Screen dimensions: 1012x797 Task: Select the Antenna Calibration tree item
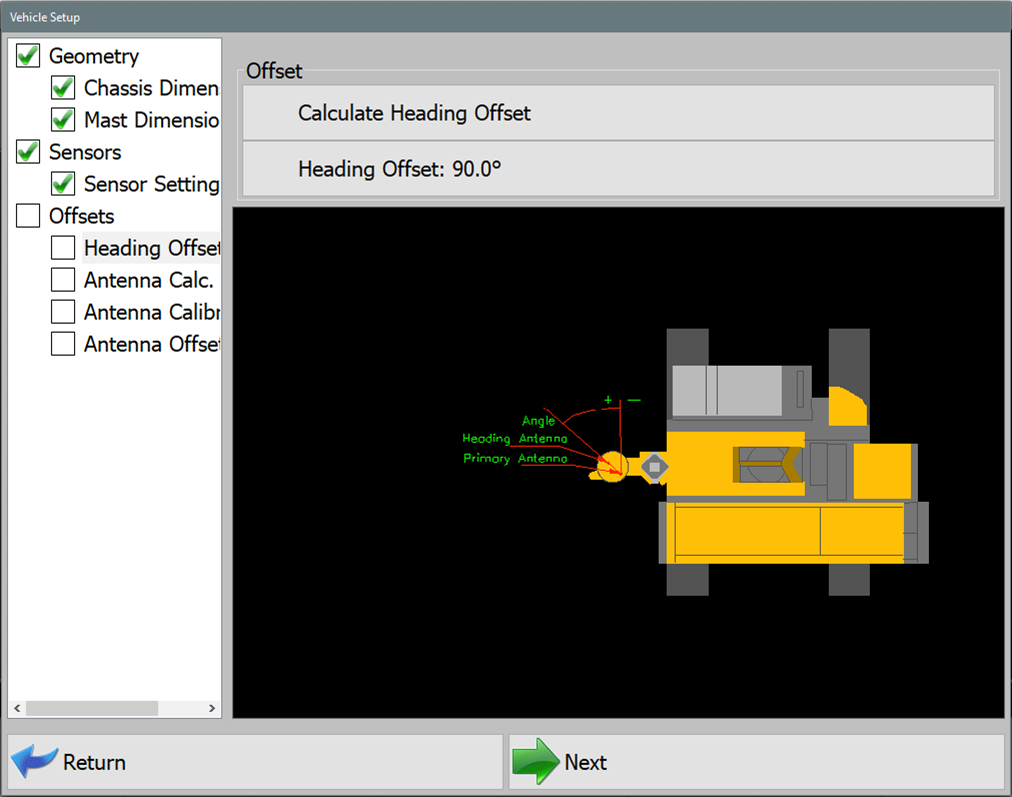tap(150, 312)
